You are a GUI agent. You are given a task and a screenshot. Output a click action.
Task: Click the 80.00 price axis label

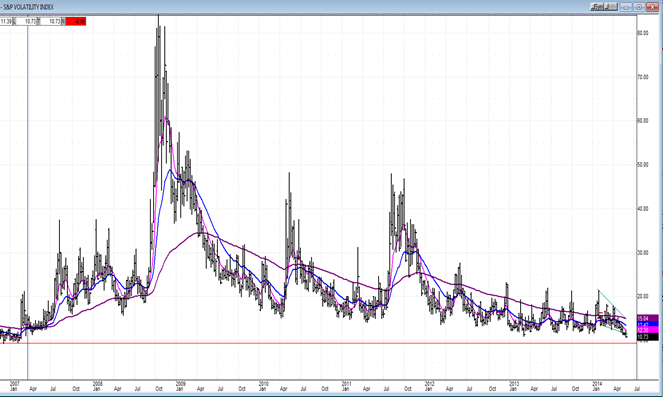[x=643, y=33]
